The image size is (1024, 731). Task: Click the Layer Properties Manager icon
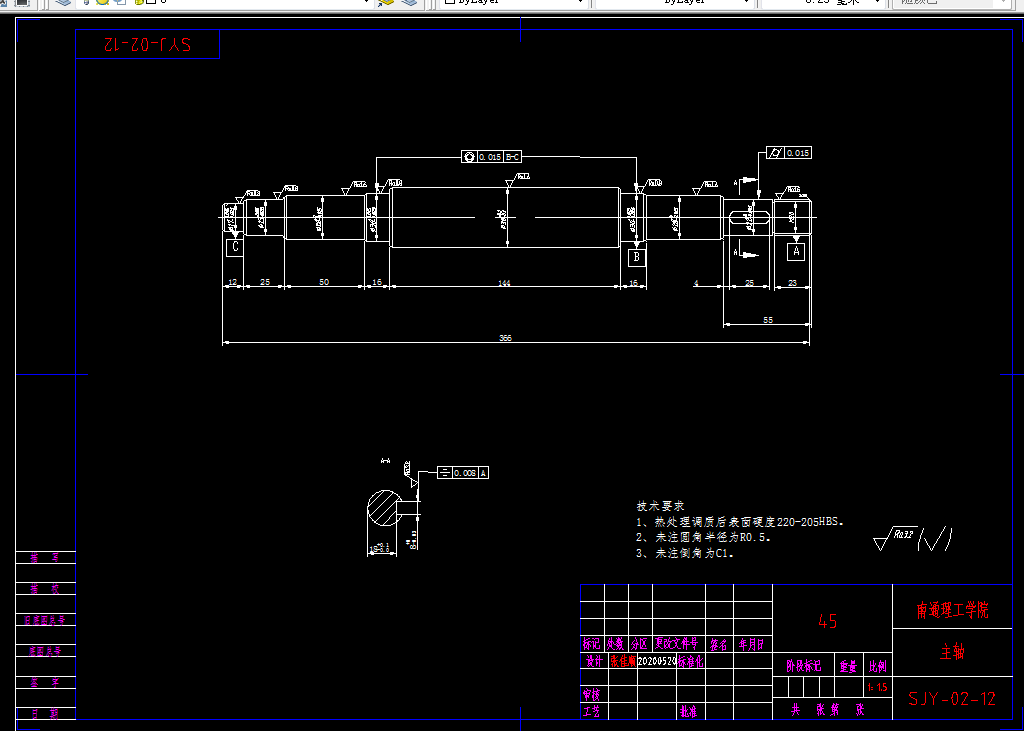click(63, 2)
